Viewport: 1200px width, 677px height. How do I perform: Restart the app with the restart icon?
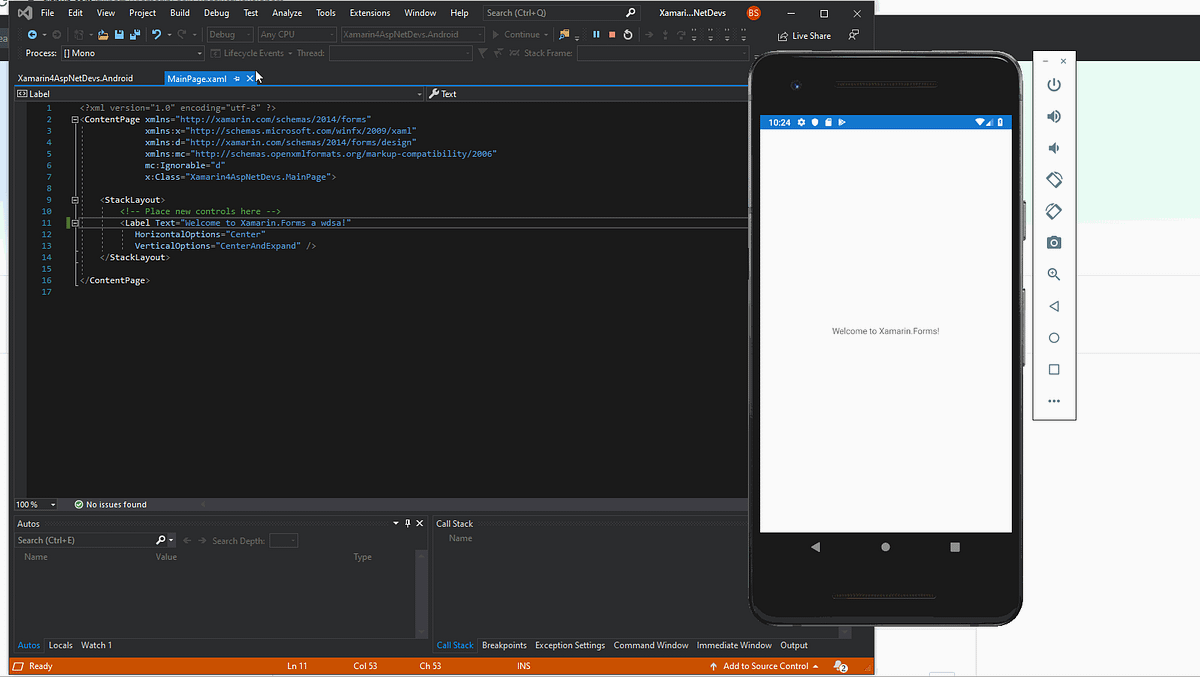[628, 33]
